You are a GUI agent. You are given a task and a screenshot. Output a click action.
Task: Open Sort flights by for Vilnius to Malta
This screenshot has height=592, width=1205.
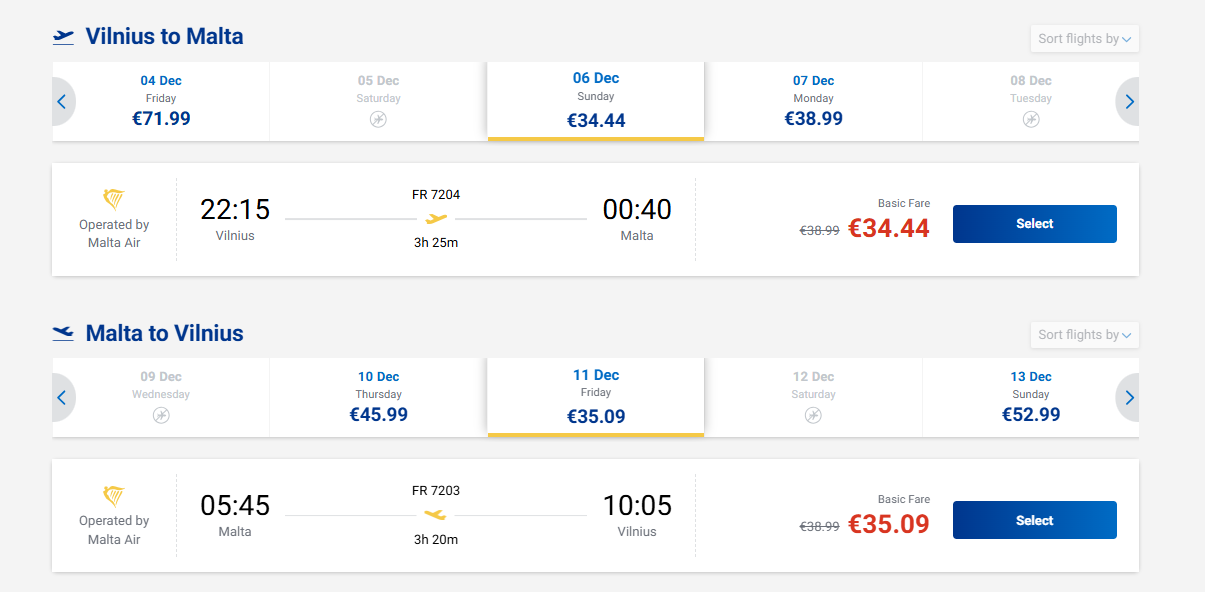pyautogui.click(x=1085, y=39)
